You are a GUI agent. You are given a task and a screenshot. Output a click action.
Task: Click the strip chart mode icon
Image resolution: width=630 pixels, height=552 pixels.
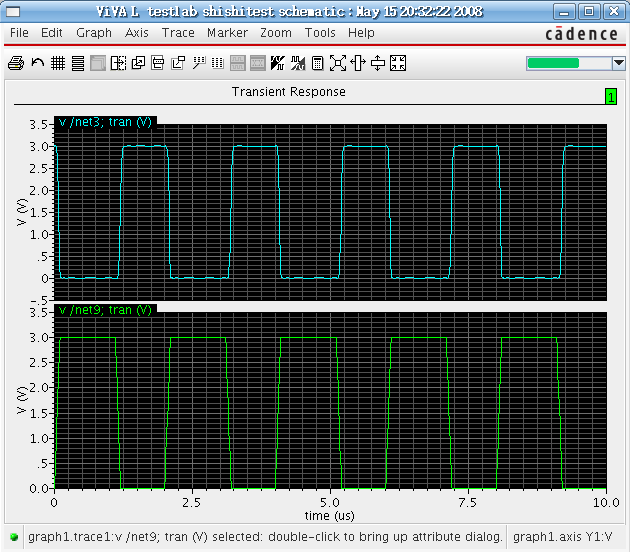[x=78, y=63]
